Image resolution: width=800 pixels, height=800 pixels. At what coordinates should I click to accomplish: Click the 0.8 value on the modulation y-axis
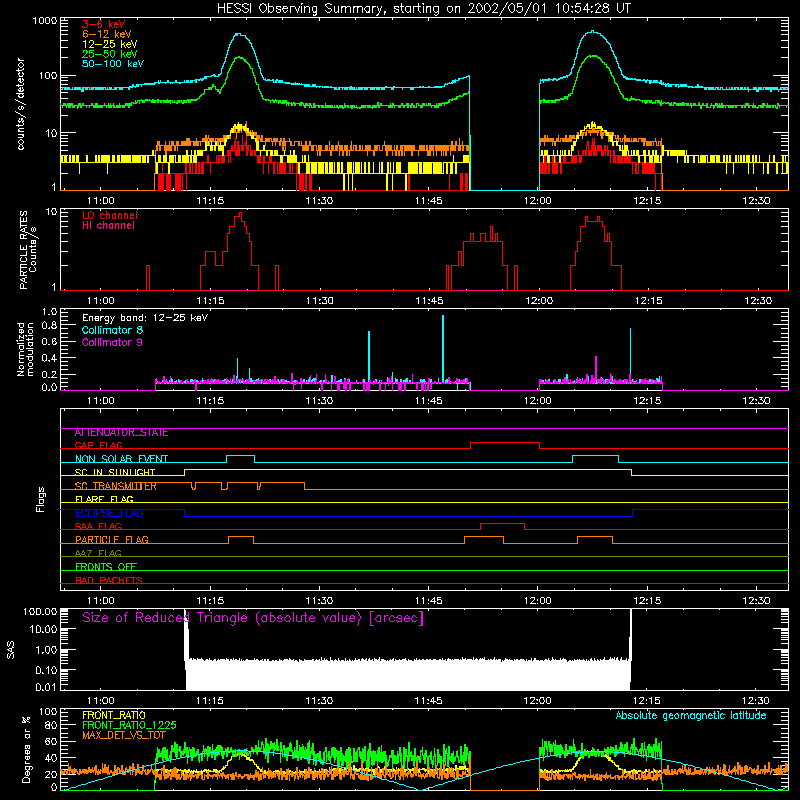click(49, 326)
